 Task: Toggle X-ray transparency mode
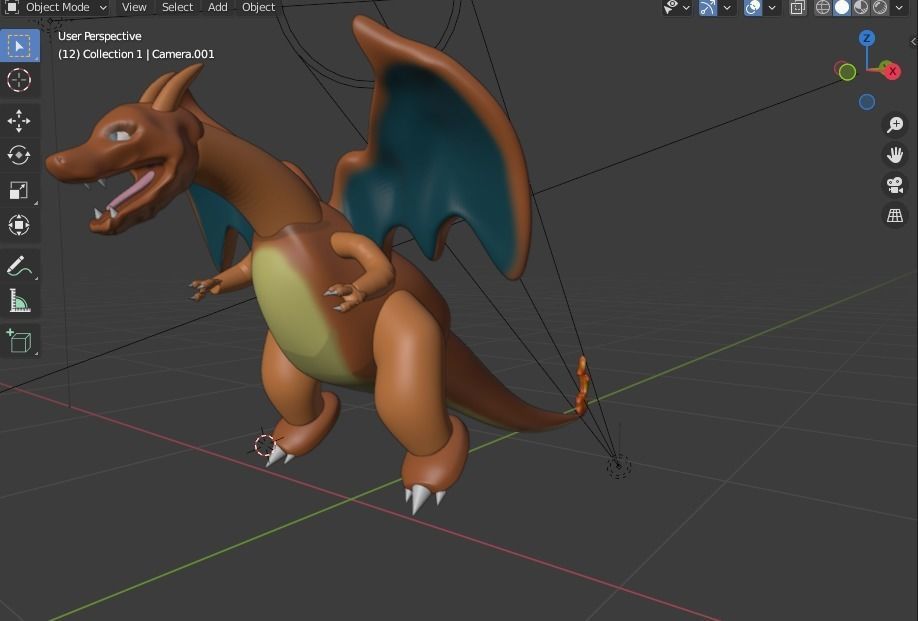[x=797, y=8]
